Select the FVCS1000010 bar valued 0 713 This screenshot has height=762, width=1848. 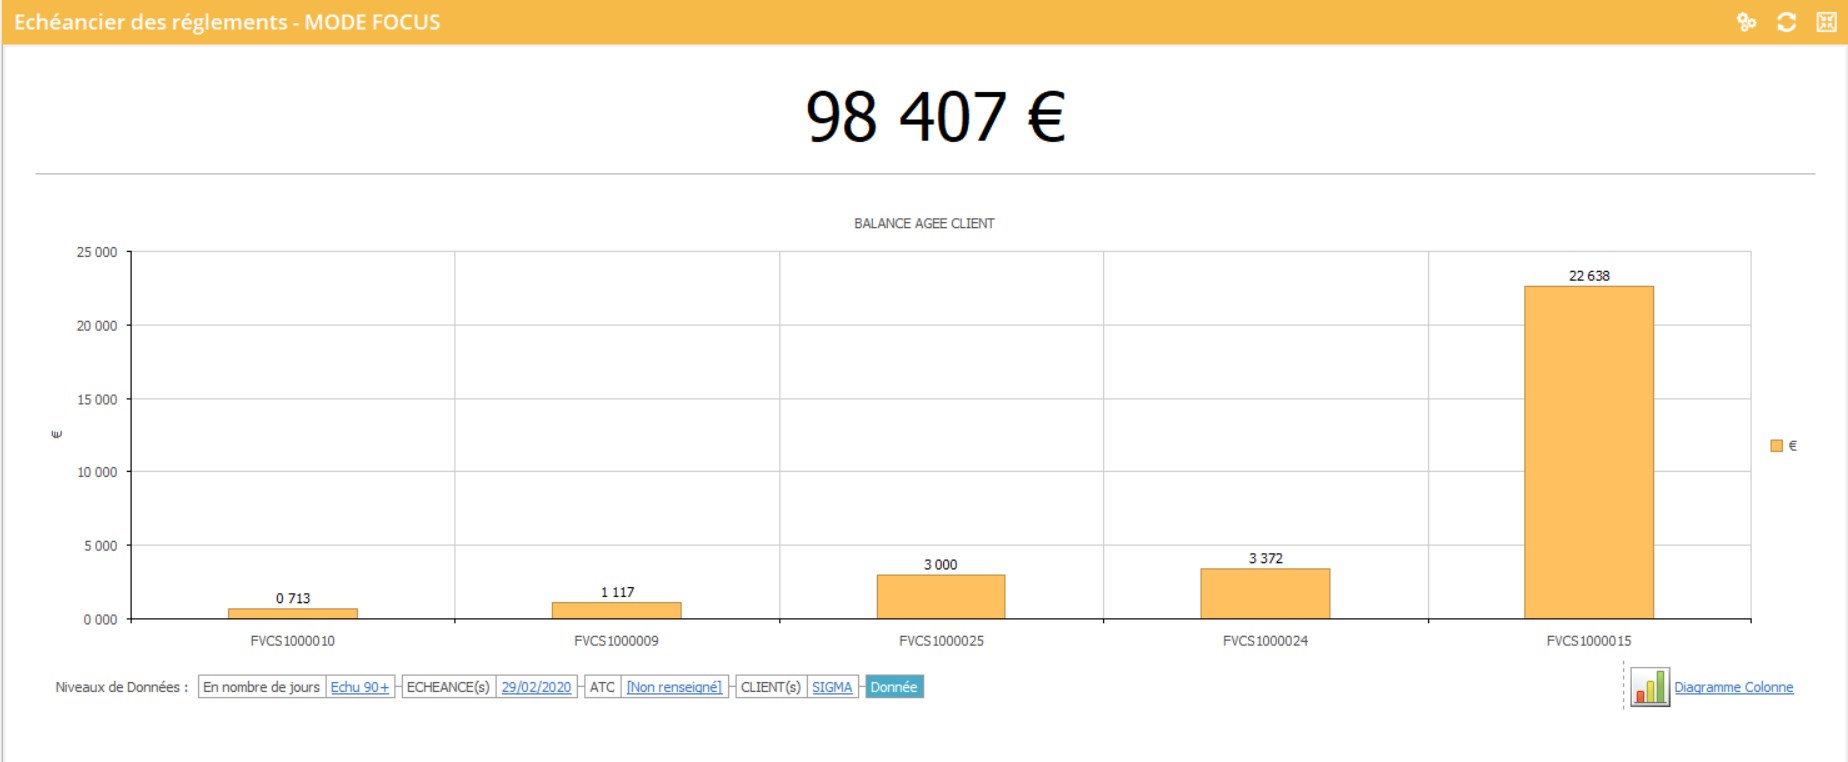click(292, 613)
